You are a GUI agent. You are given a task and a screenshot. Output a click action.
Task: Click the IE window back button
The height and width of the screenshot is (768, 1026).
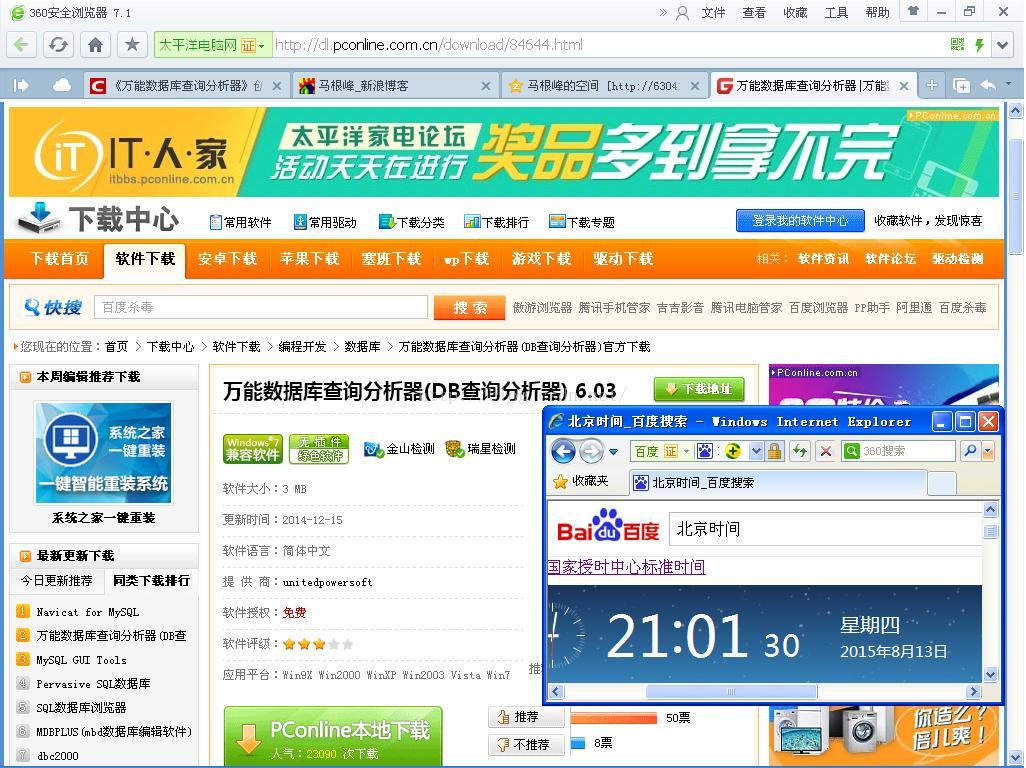(x=564, y=451)
